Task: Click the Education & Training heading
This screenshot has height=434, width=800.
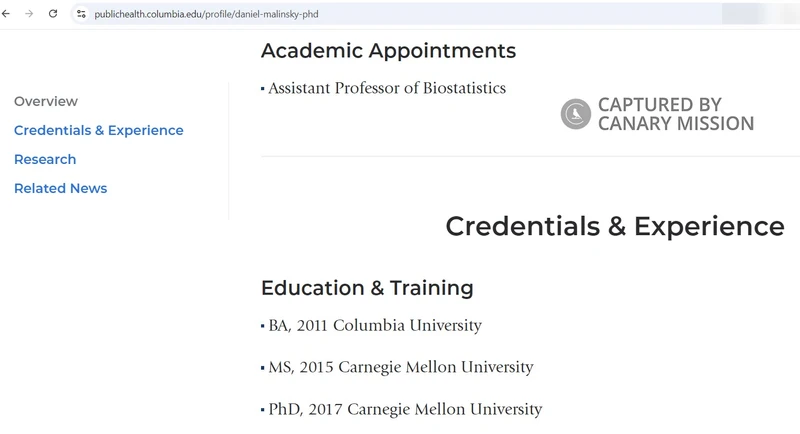Action: (367, 288)
